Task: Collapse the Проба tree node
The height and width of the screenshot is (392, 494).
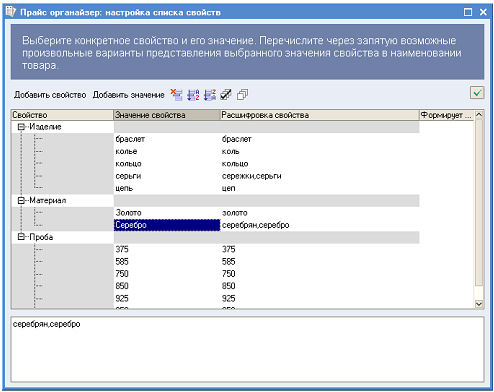Action: [21, 237]
